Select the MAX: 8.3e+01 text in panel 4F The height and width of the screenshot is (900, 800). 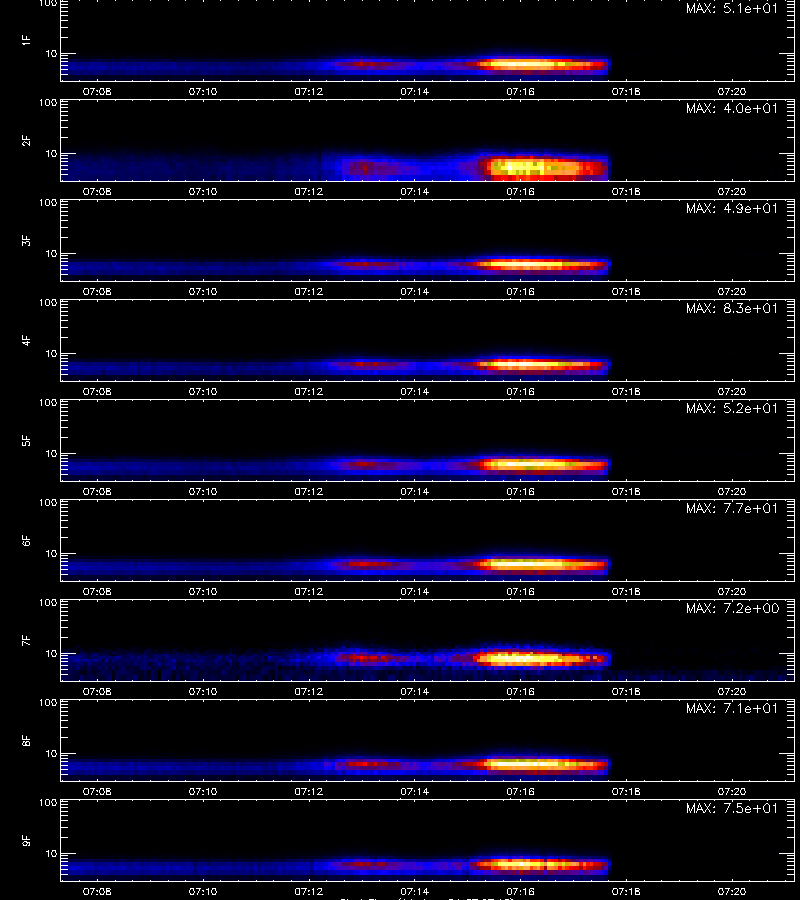tap(732, 308)
